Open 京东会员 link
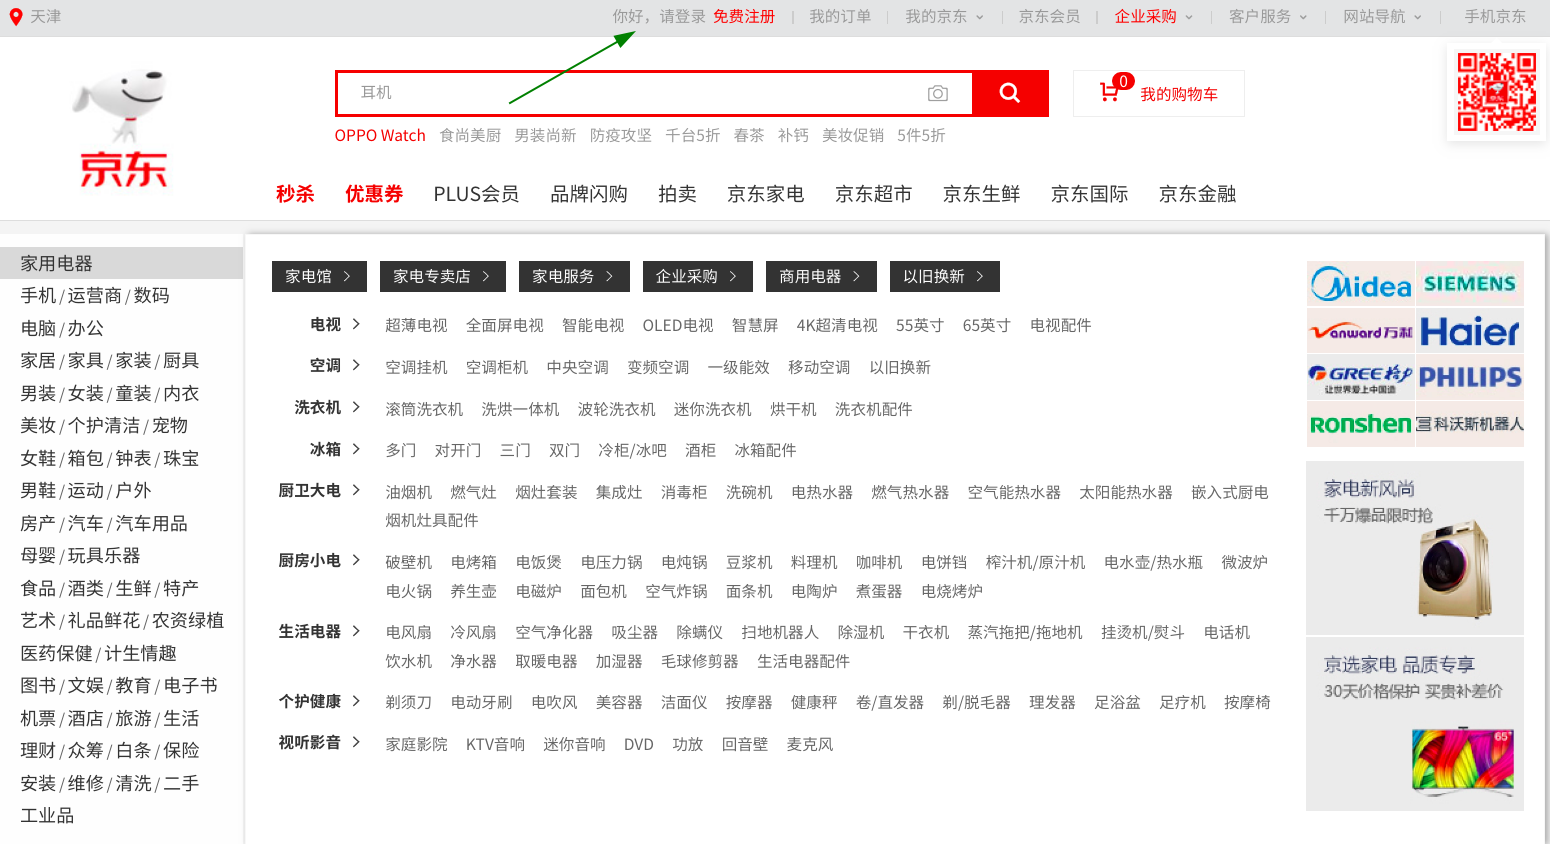 tap(1049, 17)
